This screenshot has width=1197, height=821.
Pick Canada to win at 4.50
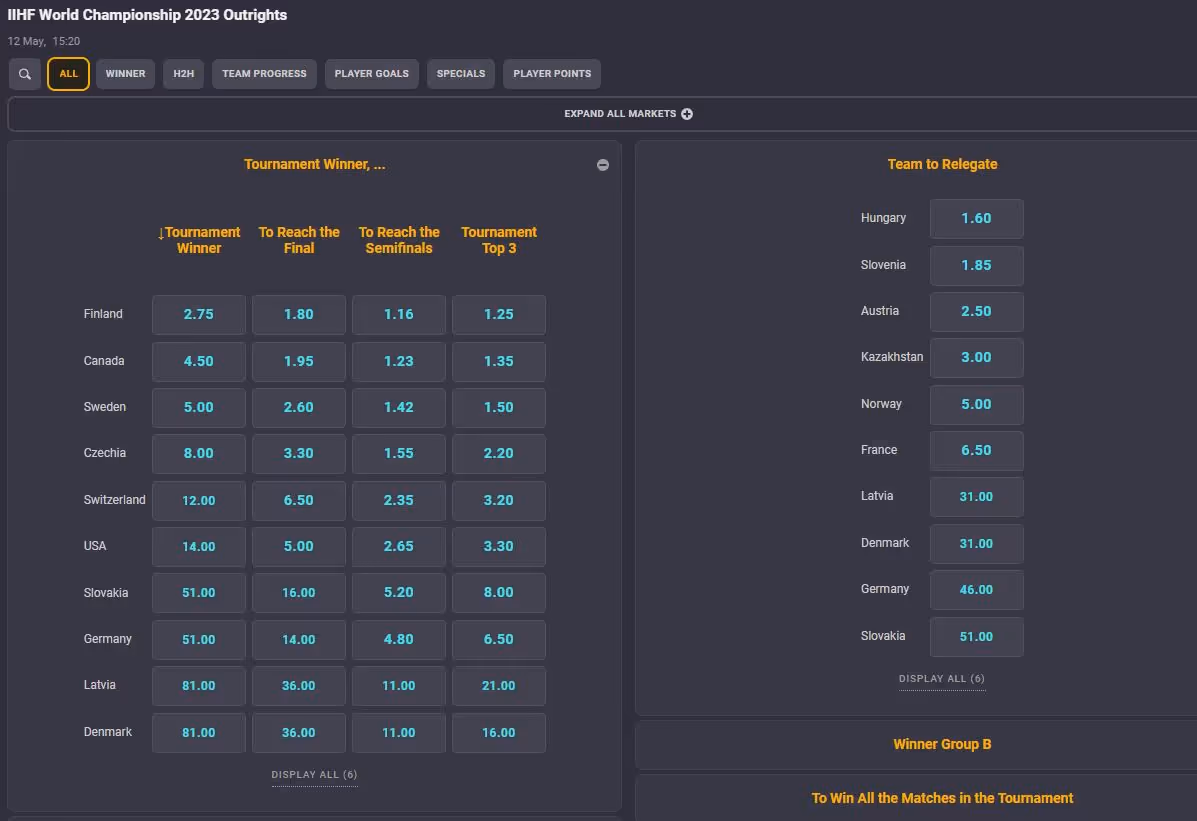tap(198, 361)
